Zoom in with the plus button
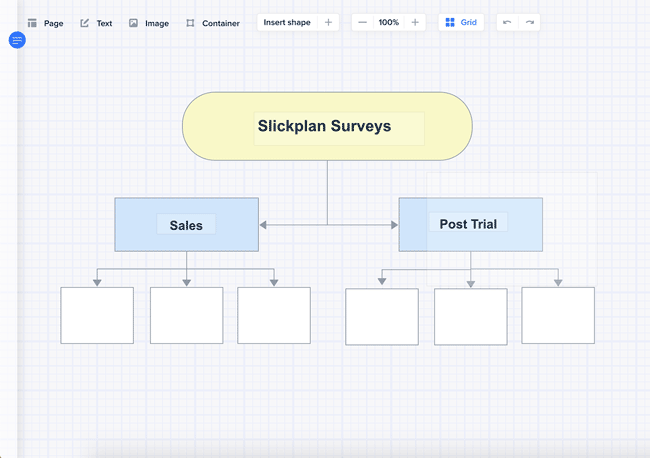 [x=415, y=22]
